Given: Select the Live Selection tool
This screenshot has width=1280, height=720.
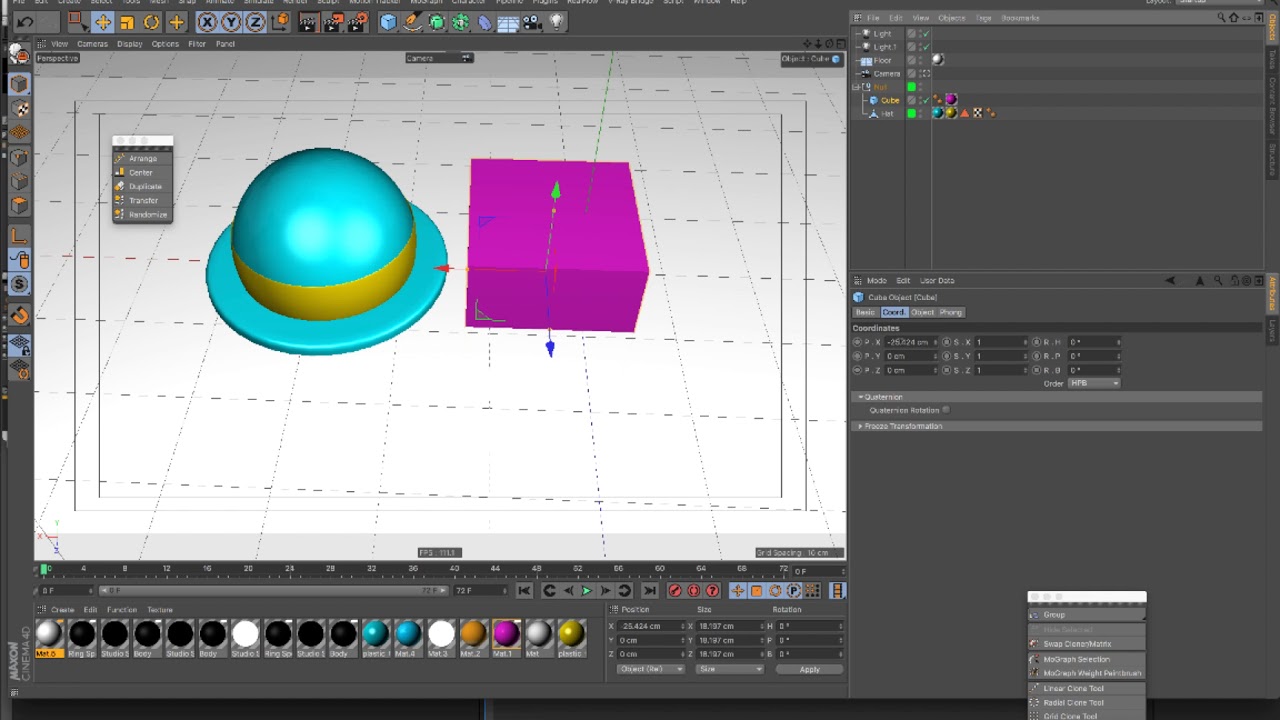Looking at the screenshot, I should click(x=77, y=21).
